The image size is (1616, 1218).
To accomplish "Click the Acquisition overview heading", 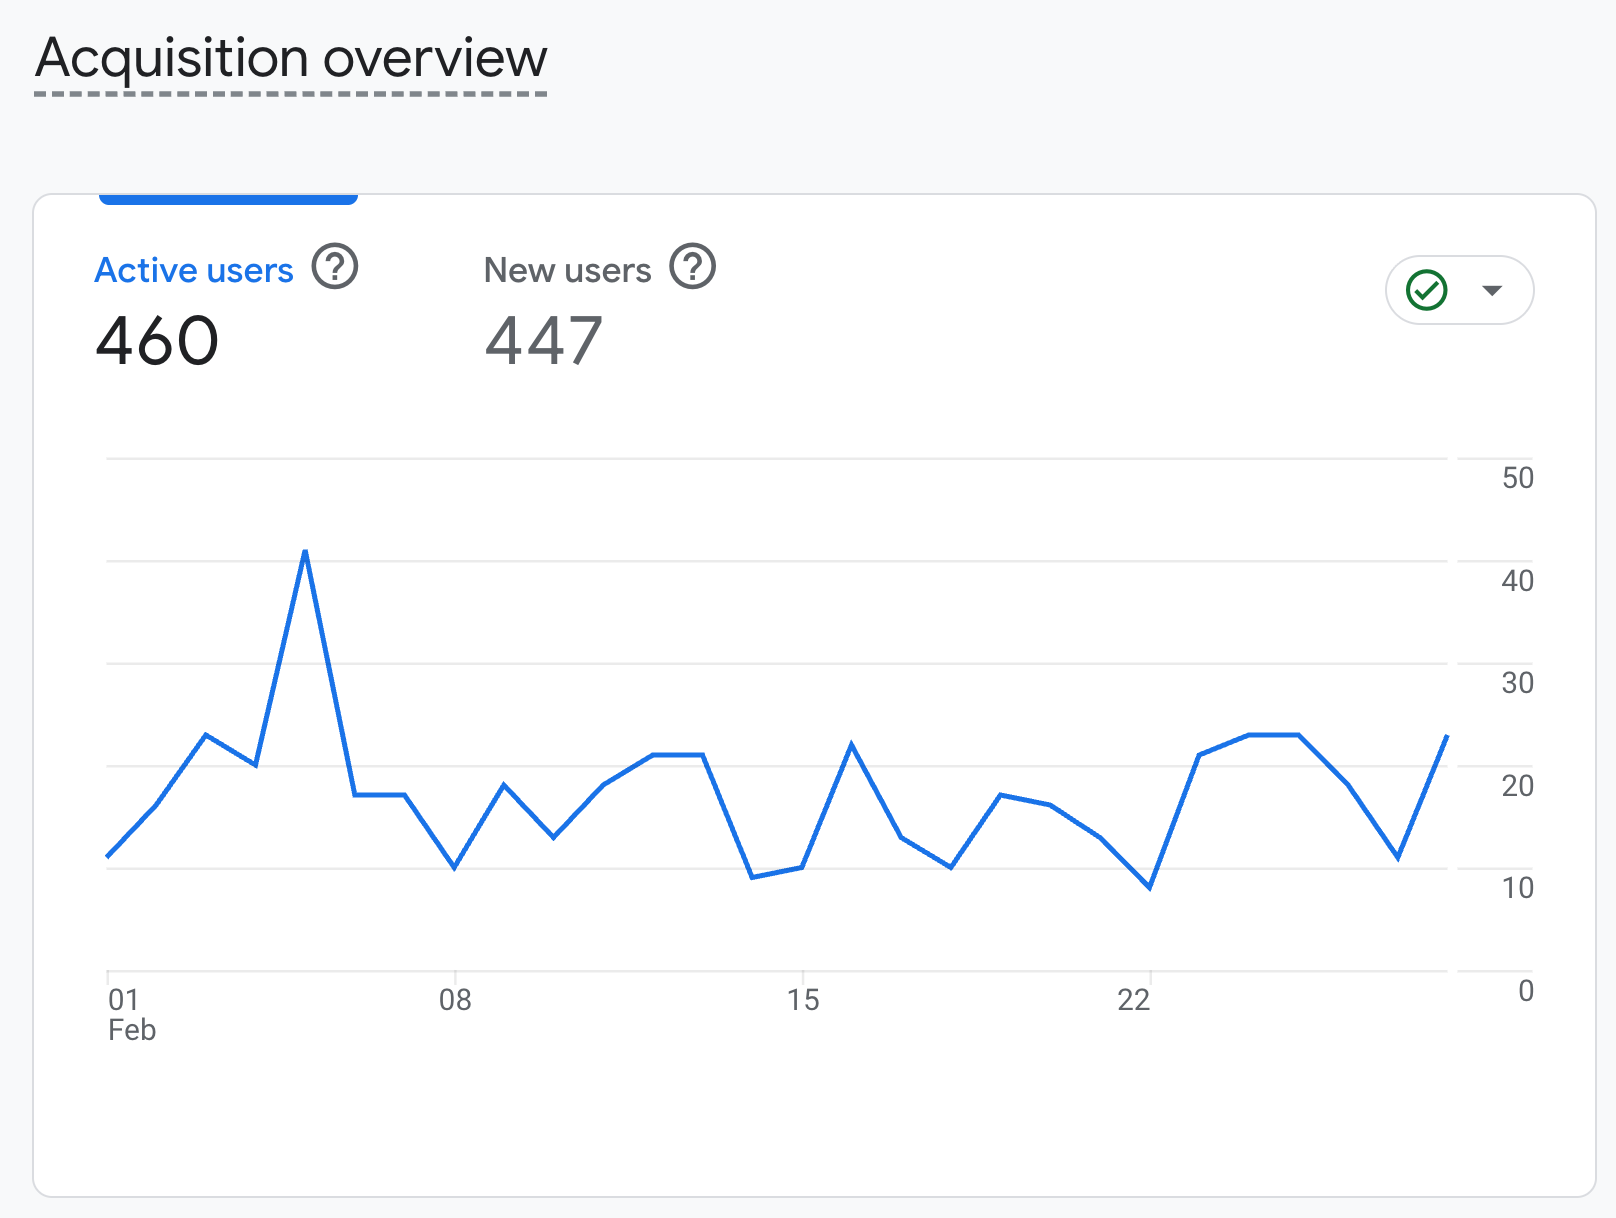I will 291,58.
